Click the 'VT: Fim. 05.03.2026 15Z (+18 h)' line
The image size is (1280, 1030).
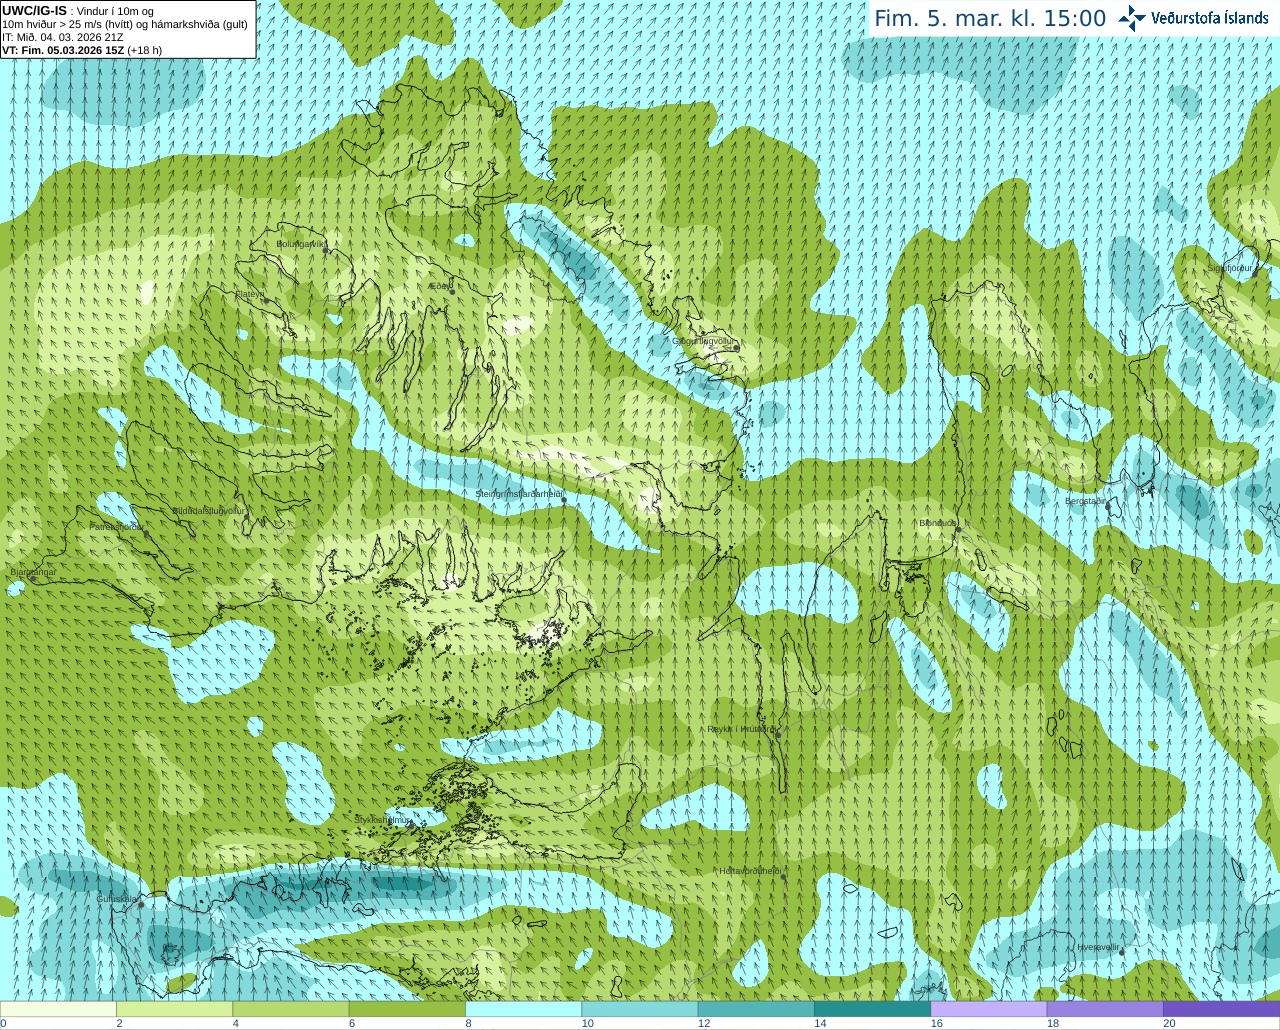82,50
